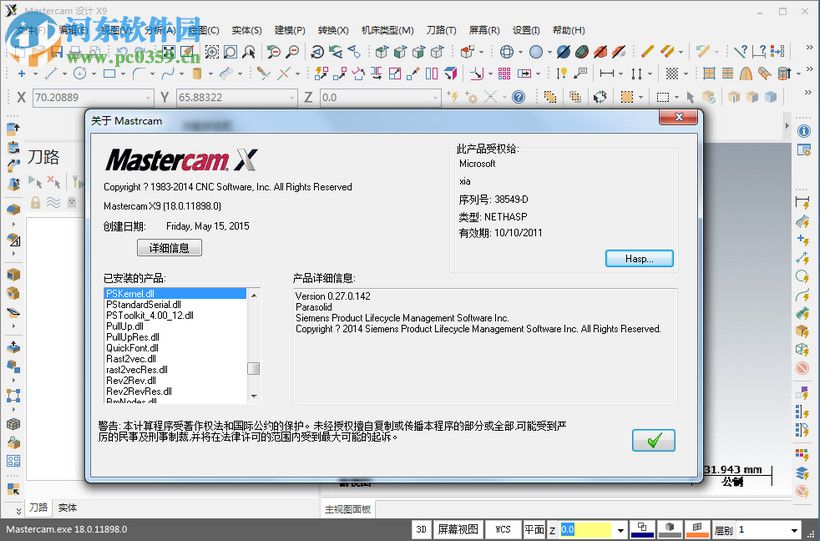Click the analyze distance ruler question icon
The image size is (820, 541).
click(759, 51)
